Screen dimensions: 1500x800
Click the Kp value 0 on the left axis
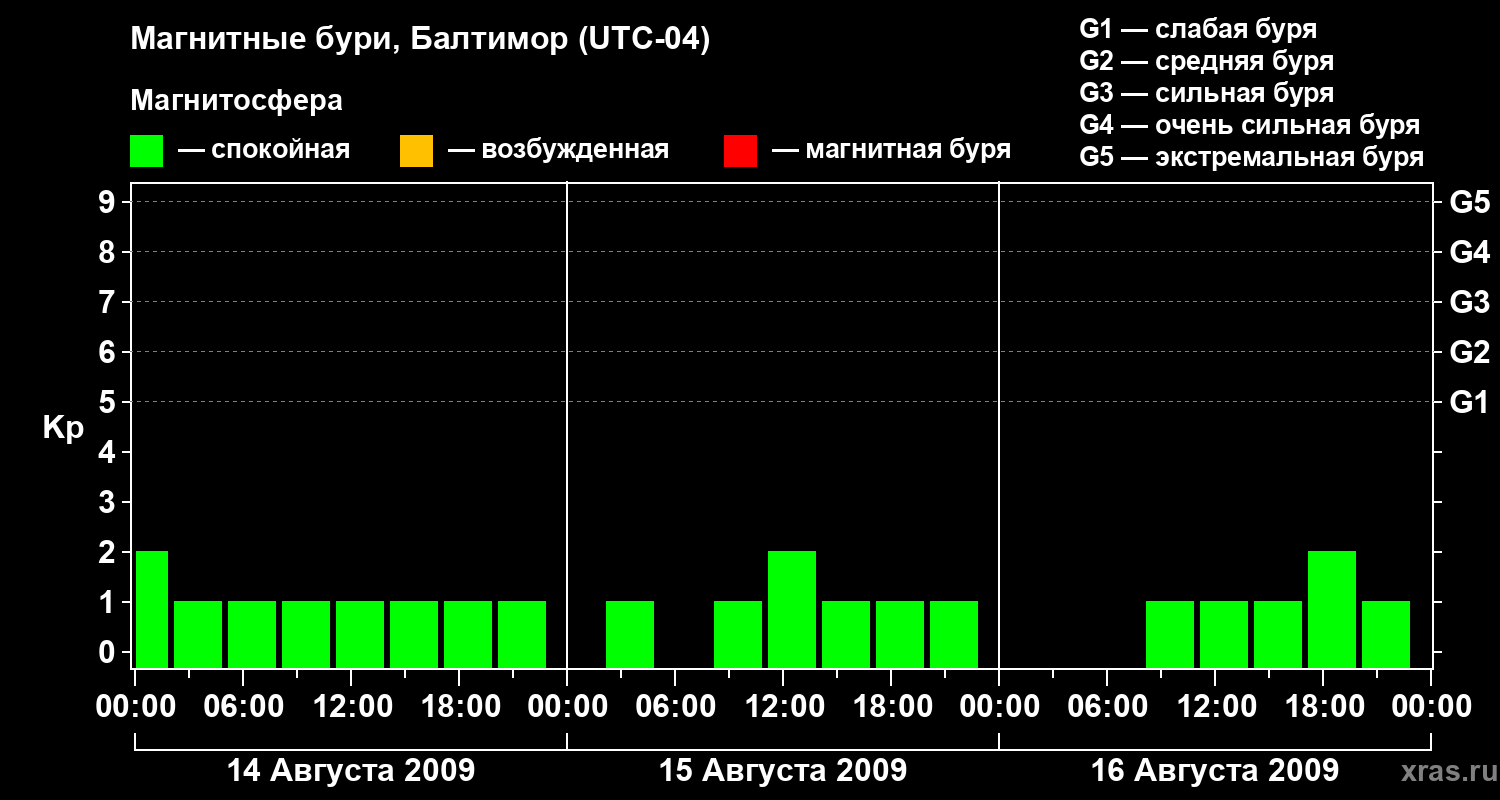click(x=109, y=653)
